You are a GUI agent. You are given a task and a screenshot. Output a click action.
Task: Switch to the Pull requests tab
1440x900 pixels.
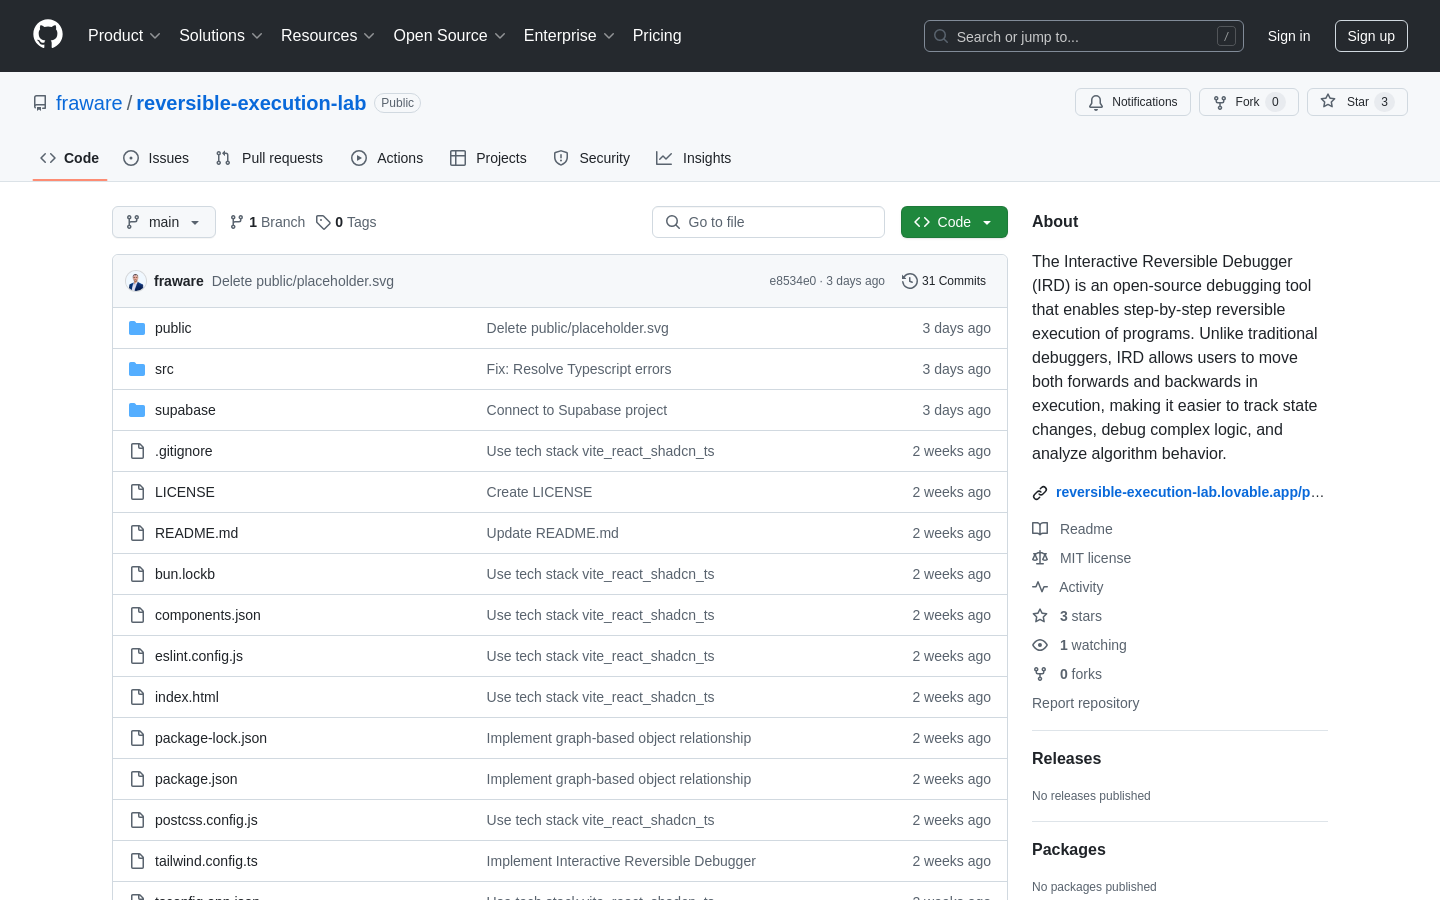point(269,158)
